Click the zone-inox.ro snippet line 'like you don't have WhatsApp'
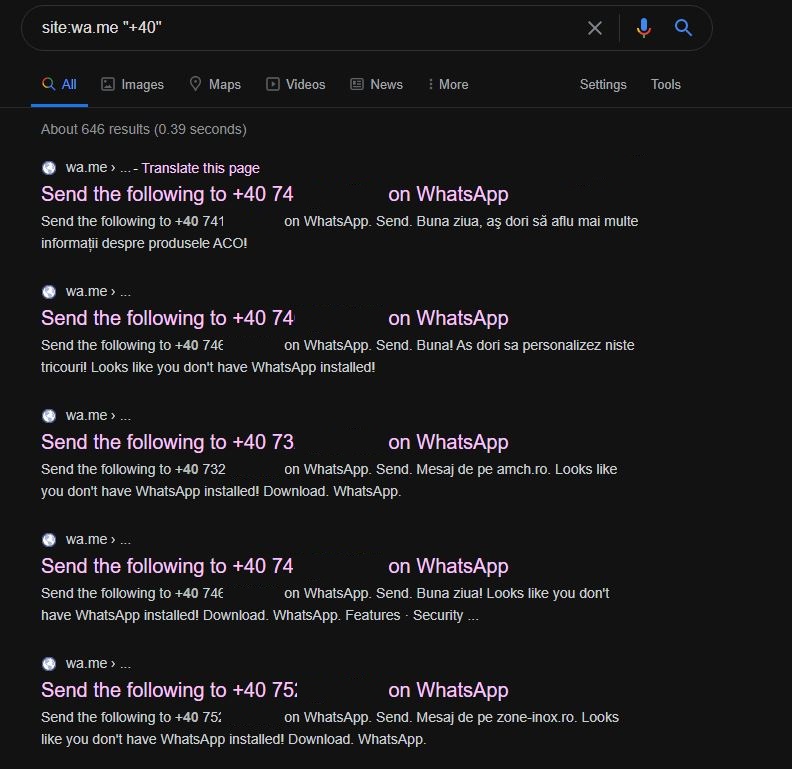792x769 pixels. [233, 739]
